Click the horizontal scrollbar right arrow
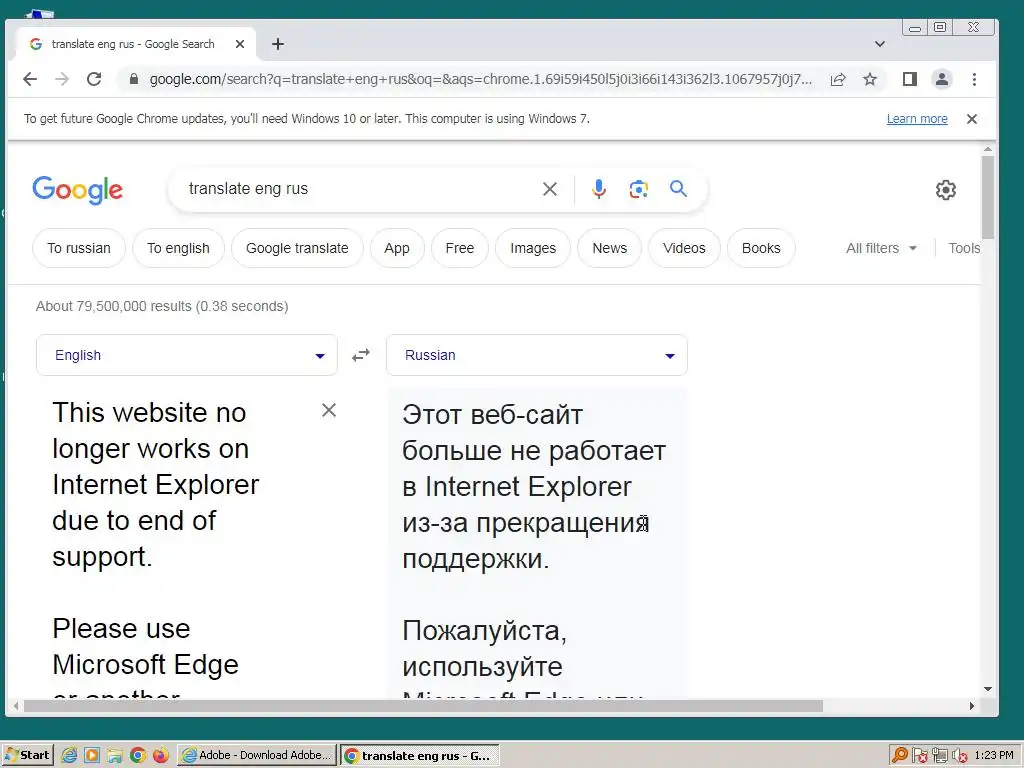Screen dimensions: 1024x768 point(972,706)
